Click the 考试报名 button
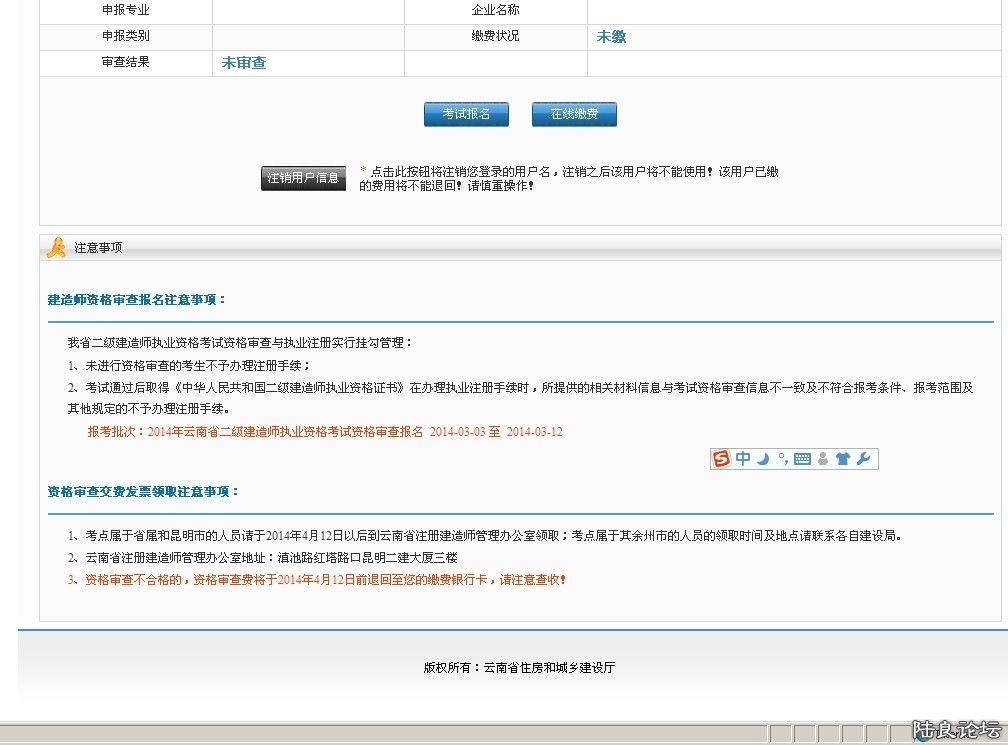 466,114
